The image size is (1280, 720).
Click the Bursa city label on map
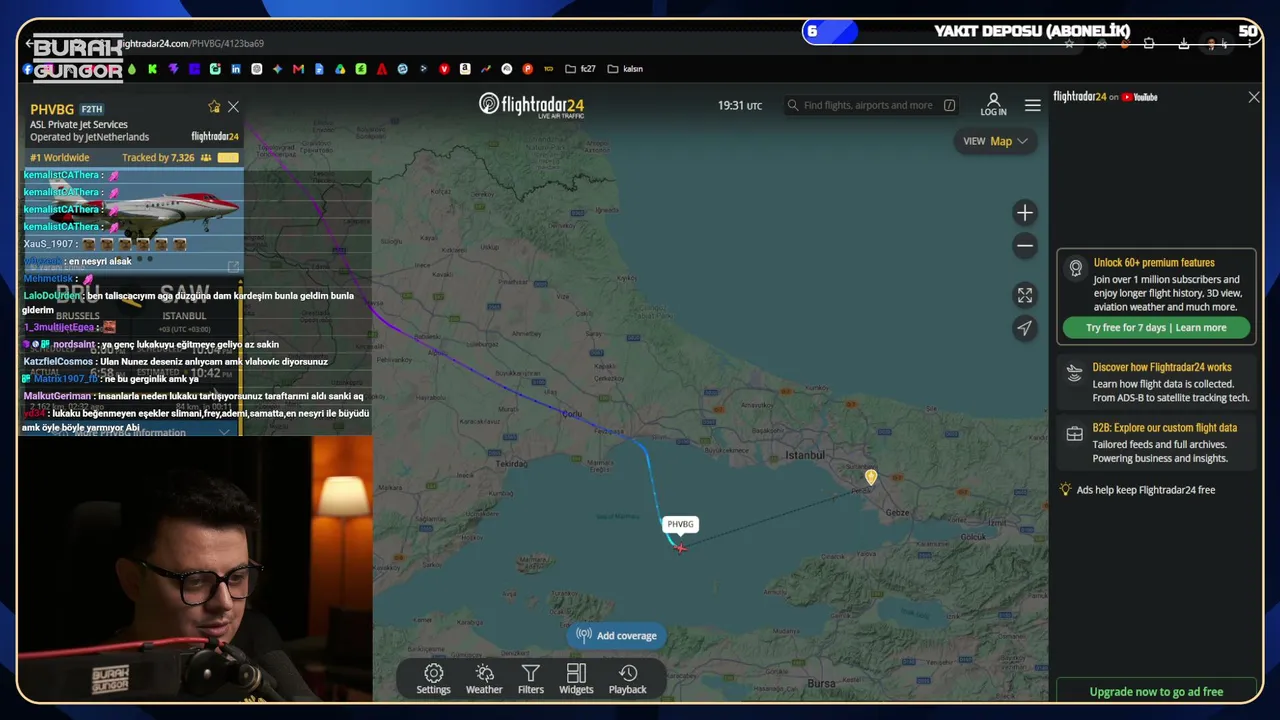point(821,684)
